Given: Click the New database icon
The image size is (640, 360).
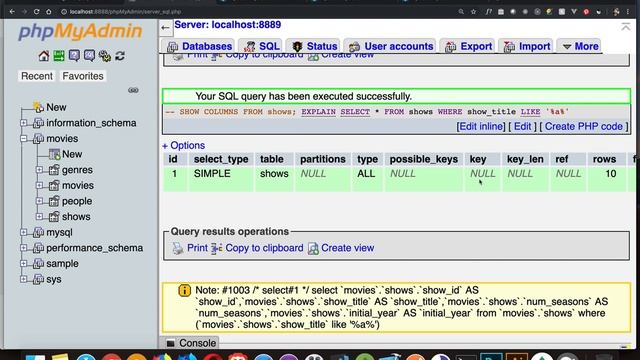Looking at the screenshot, I should pos(38,107).
